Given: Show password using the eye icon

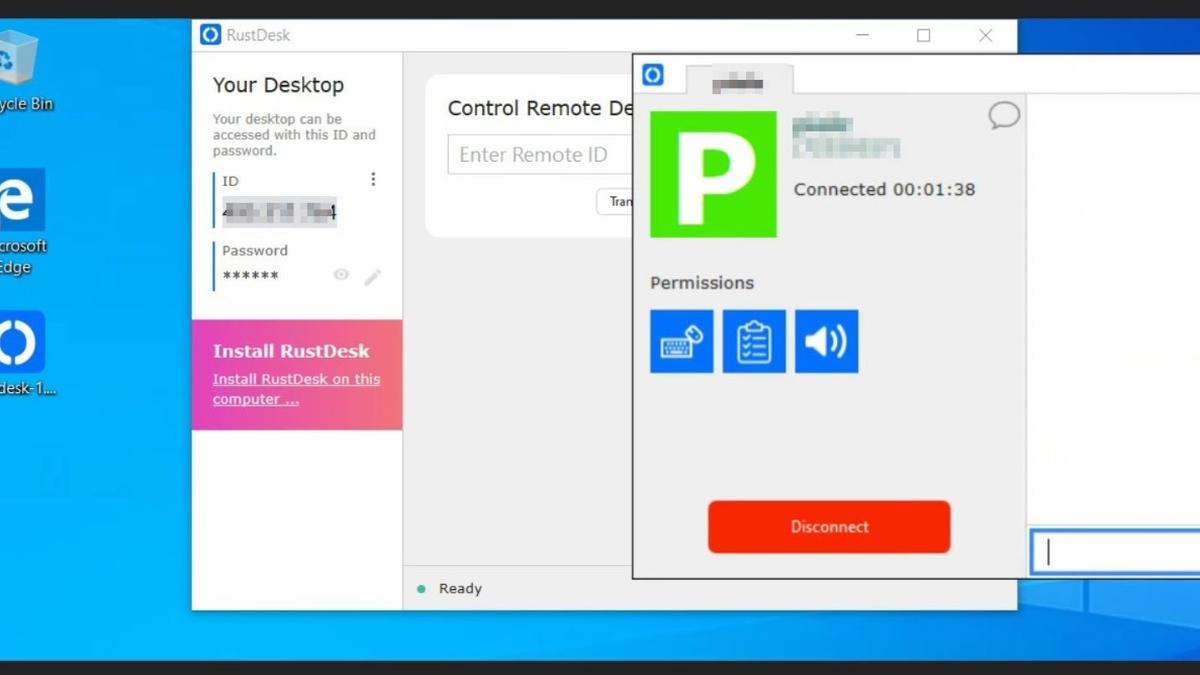Looking at the screenshot, I should [341, 275].
